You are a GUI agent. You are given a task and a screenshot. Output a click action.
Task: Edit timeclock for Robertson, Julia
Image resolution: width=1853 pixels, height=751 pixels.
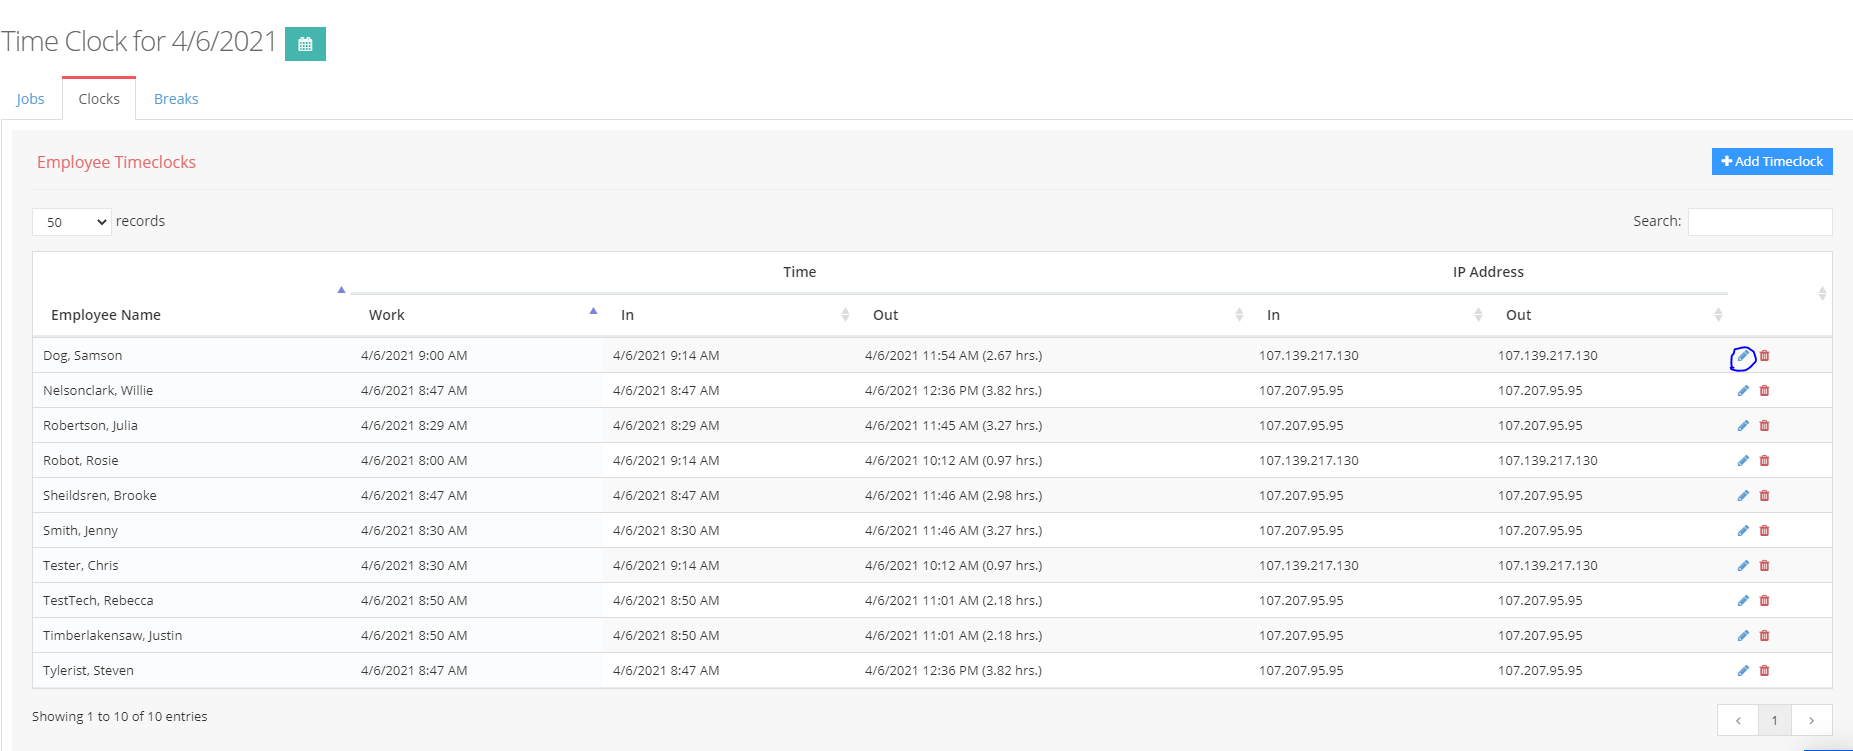pyautogui.click(x=1743, y=426)
